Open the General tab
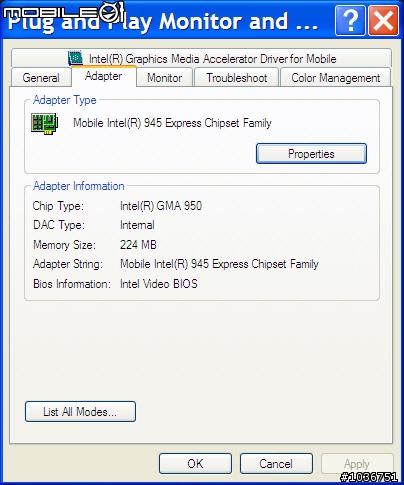 (41, 77)
